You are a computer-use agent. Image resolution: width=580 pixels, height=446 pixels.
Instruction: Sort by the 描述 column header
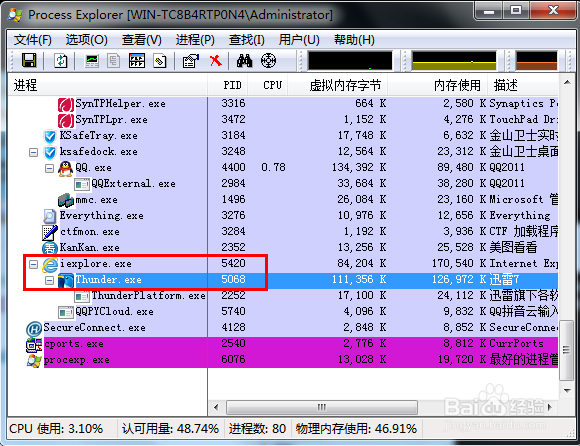point(523,85)
